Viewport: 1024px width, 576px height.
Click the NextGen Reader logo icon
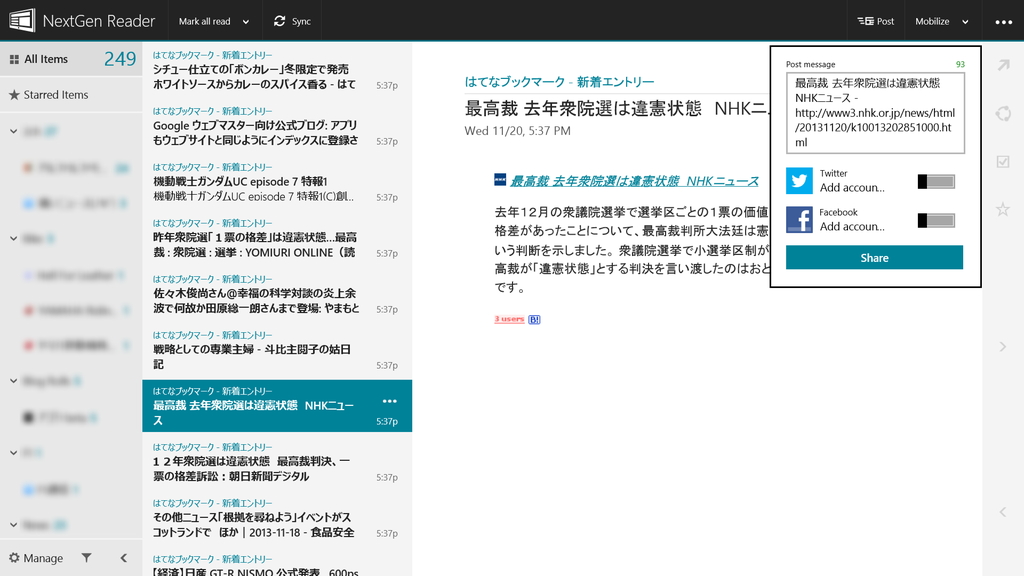click(x=24, y=19)
